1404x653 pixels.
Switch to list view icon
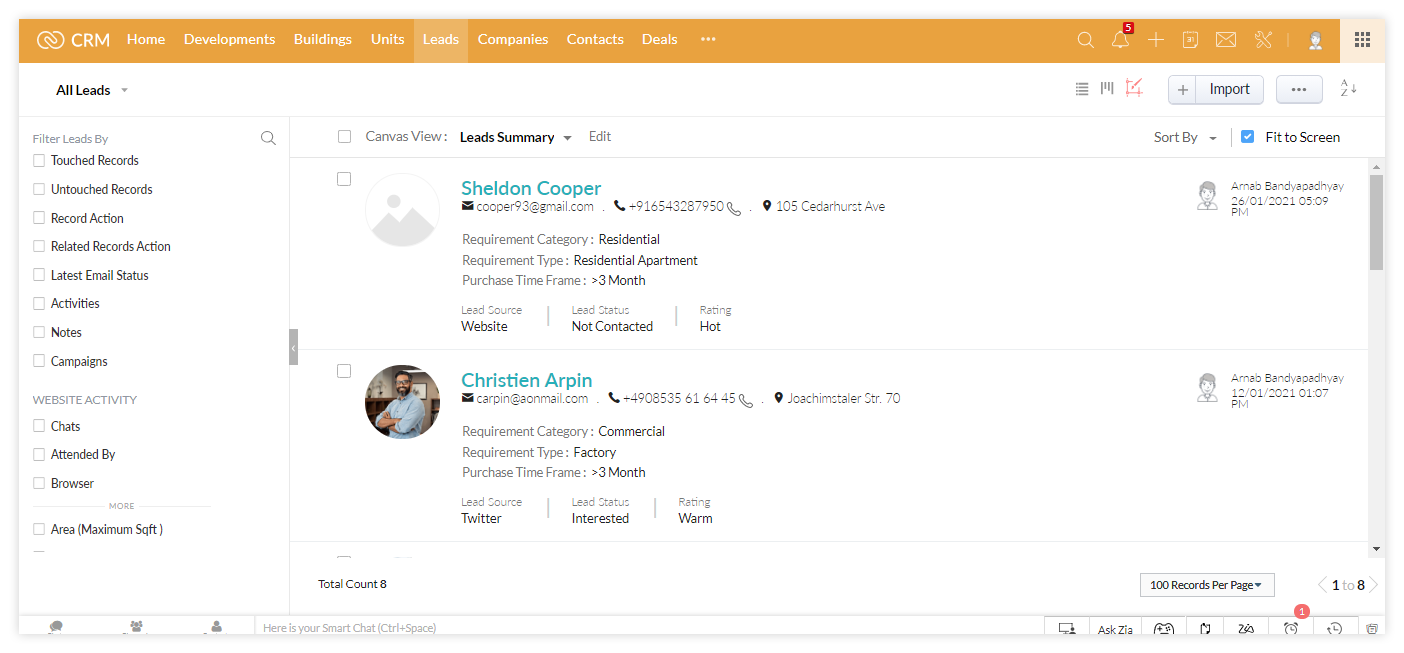[x=1081, y=89]
